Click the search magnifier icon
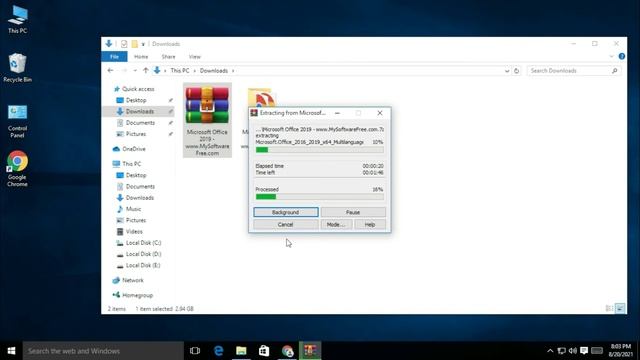Image resolution: width=640 pixels, height=360 pixels. click(x=615, y=71)
